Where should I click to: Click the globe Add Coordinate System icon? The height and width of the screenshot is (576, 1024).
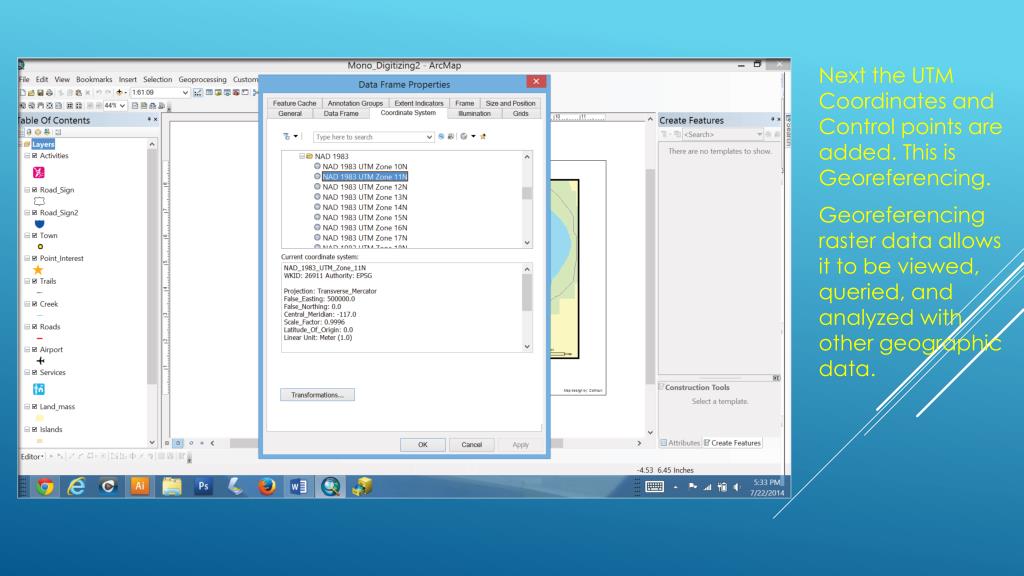(x=464, y=136)
